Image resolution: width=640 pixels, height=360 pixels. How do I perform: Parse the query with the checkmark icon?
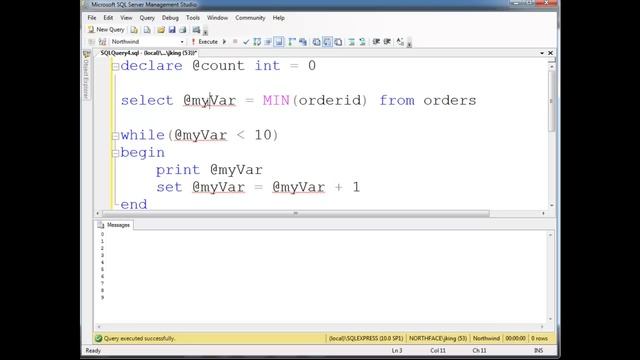(x=246, y=42)
